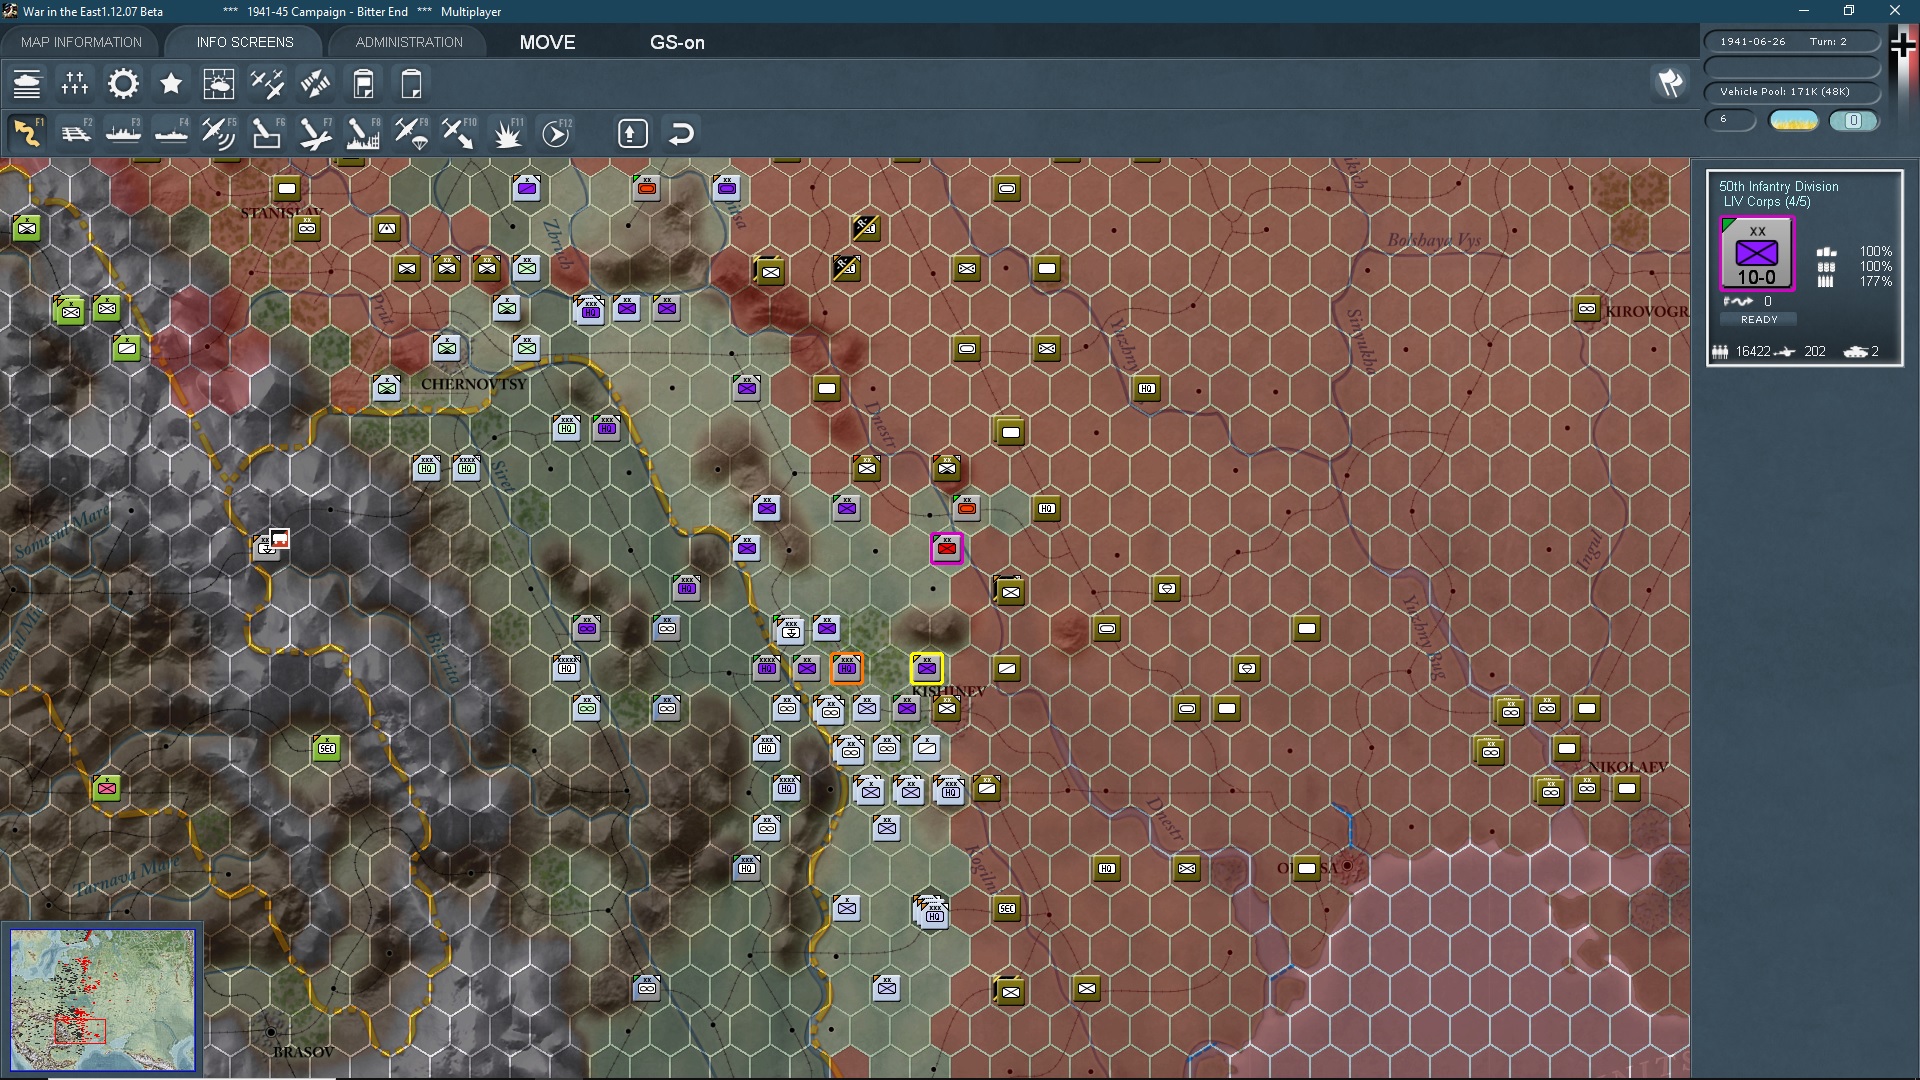Viewport: 1920px width, 1080px height.
Task: Click the clear weather sky indicator
Action: click(1794, 120)
